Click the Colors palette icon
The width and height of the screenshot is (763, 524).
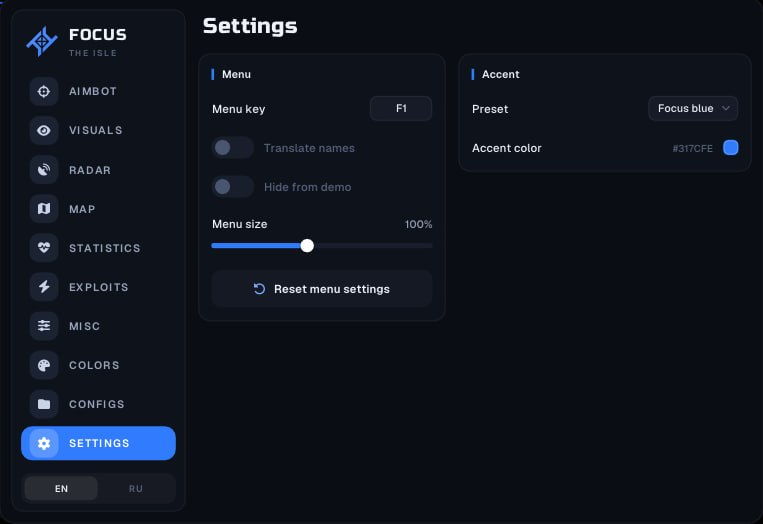44,365
